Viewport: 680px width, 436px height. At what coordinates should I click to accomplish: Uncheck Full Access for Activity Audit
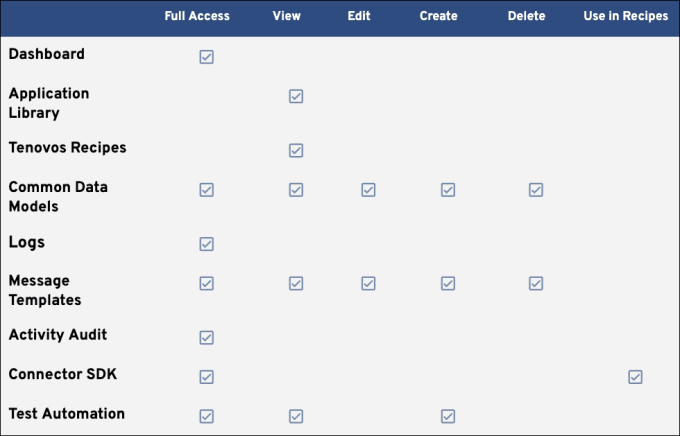(206, 337)
